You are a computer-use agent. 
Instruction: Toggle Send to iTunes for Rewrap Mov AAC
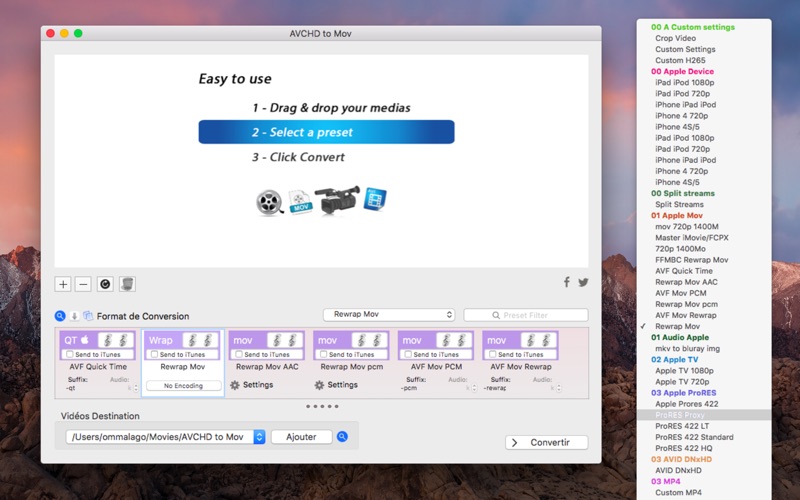239,354
